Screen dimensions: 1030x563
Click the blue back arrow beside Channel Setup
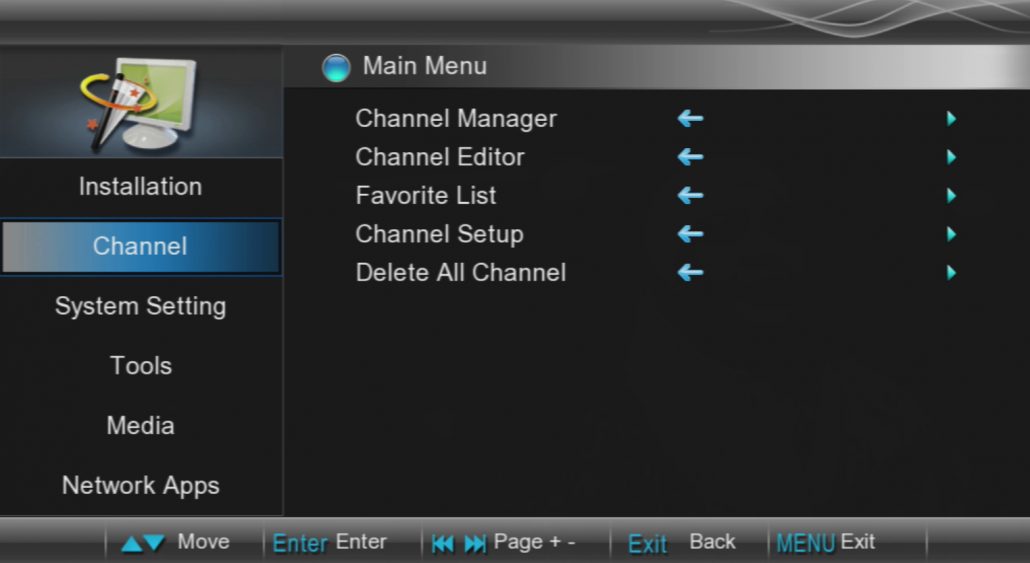[x=690, y=235]
